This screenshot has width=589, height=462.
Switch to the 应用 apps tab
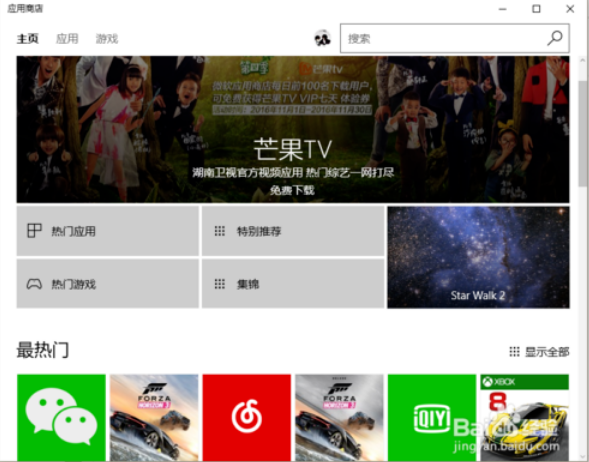click(x=67, y=38)
